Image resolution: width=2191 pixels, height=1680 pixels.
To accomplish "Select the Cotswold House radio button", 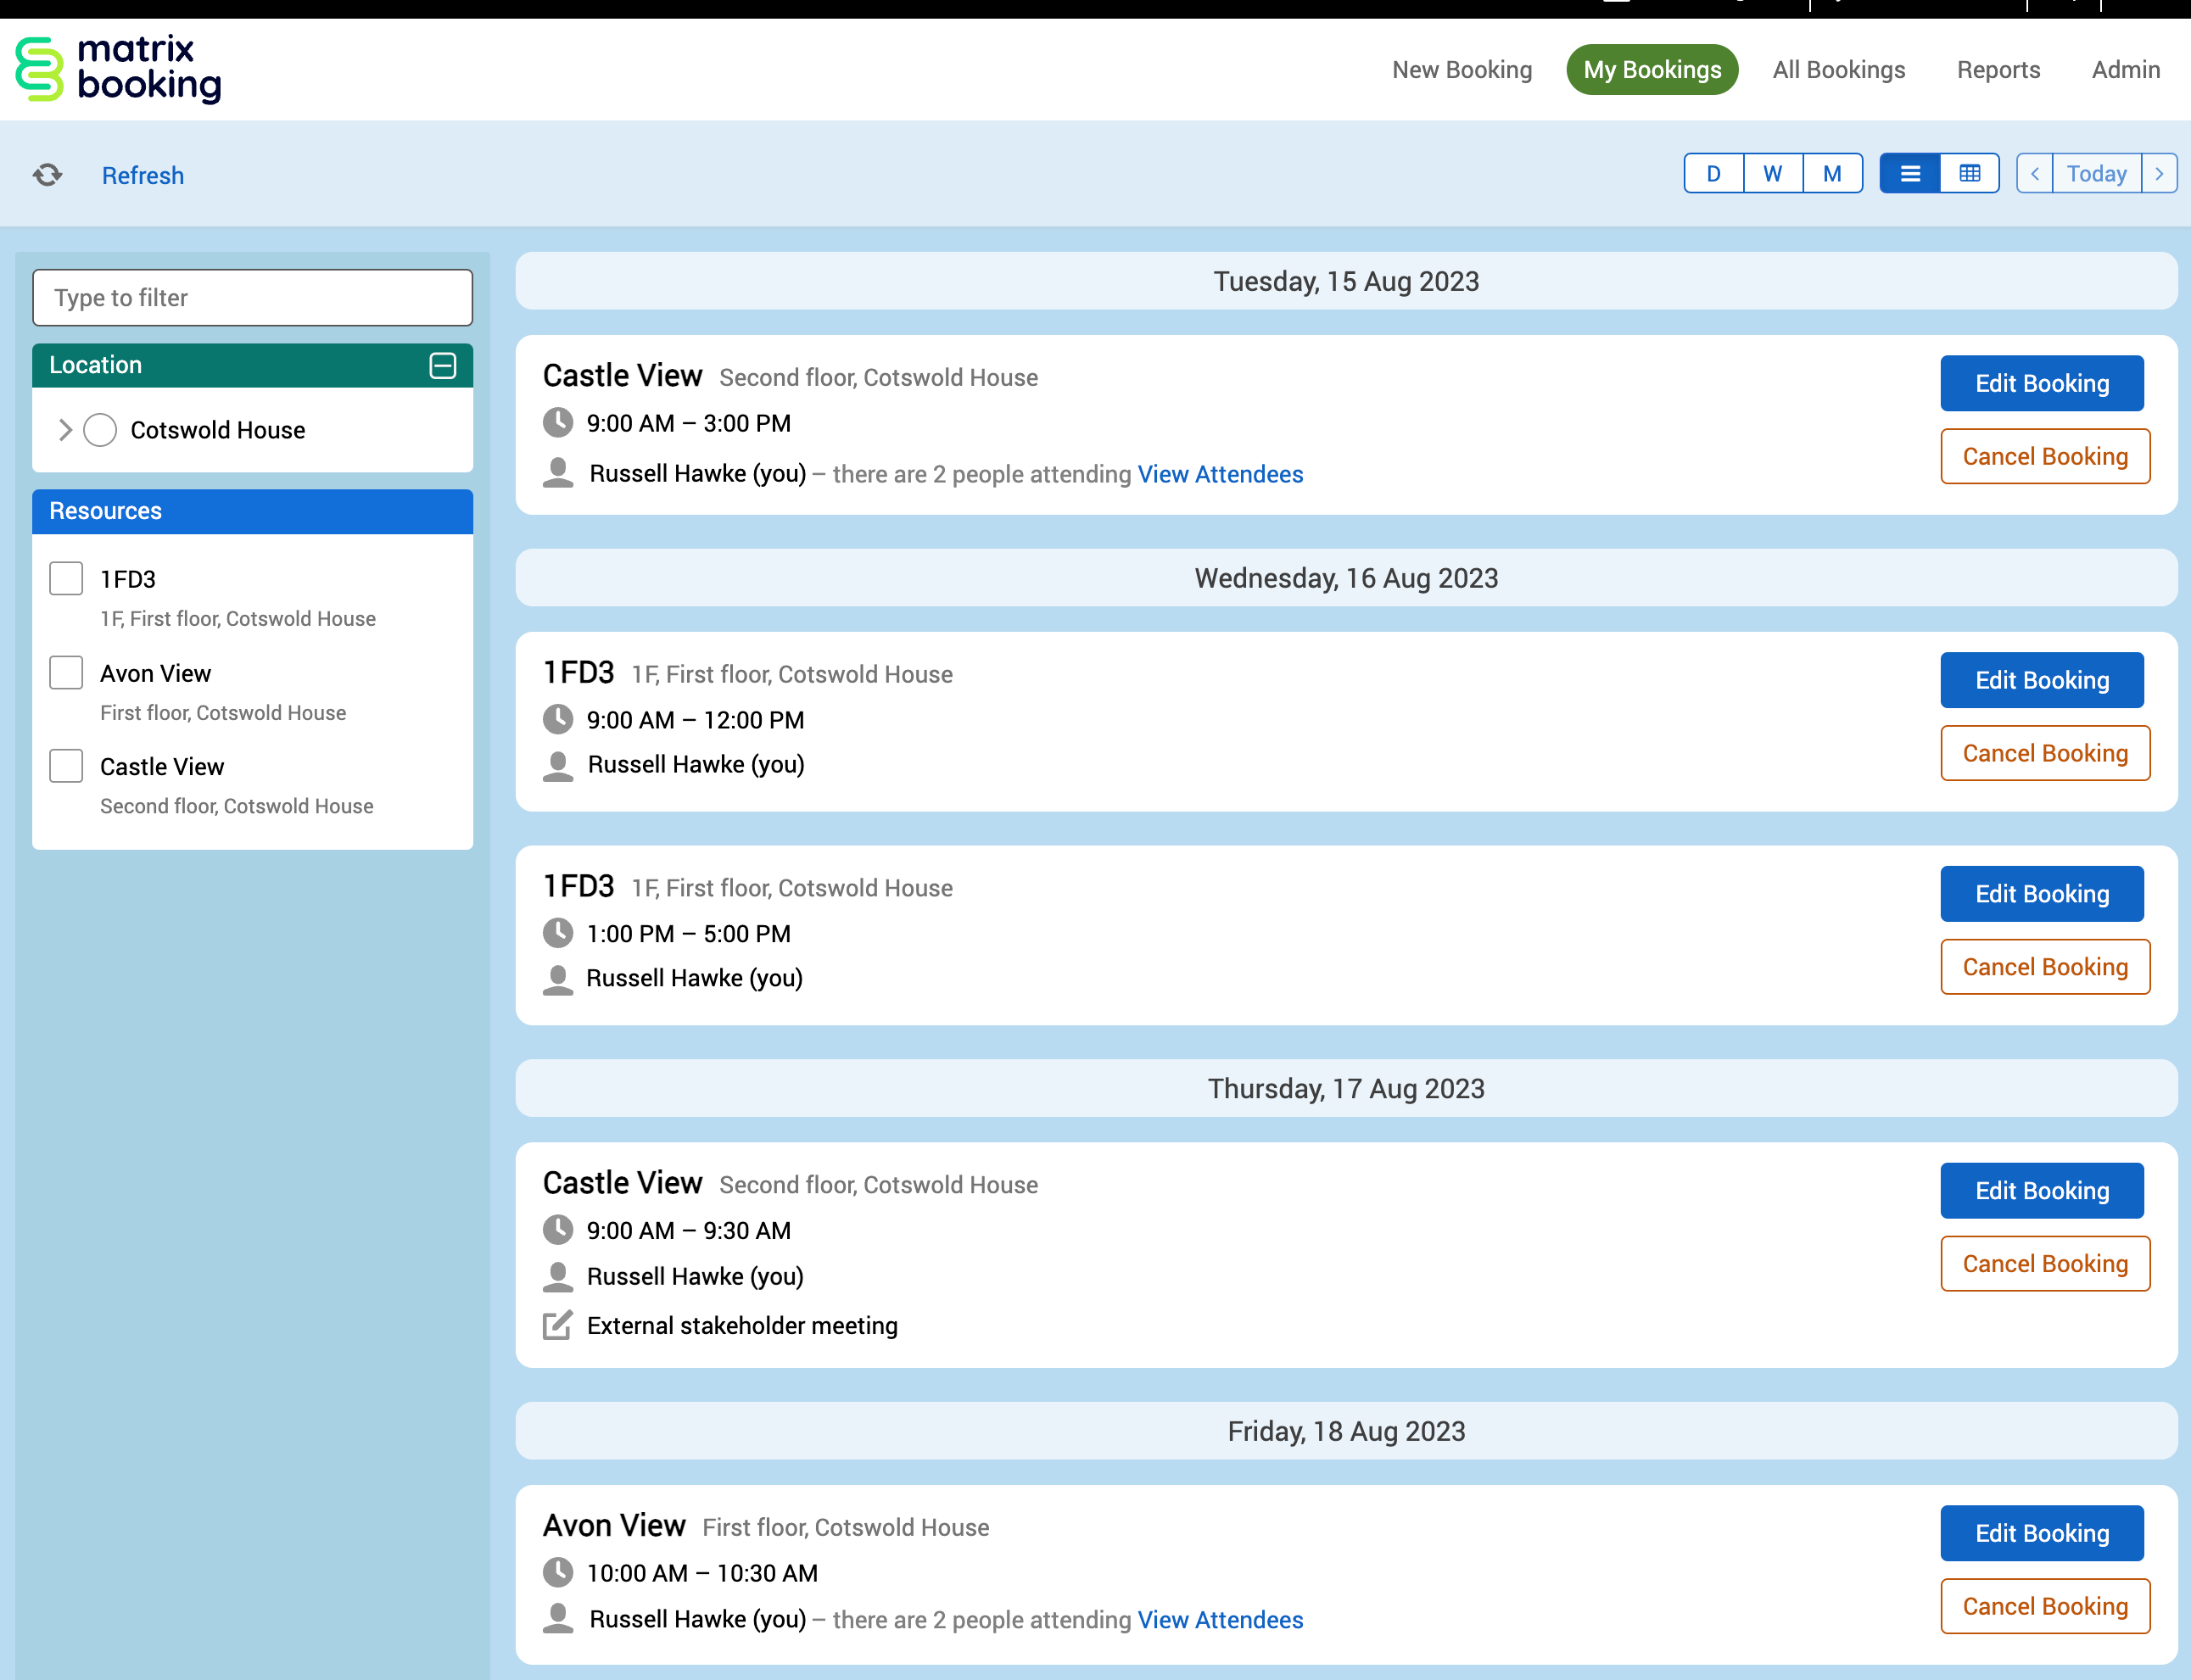I will point(100,430).
